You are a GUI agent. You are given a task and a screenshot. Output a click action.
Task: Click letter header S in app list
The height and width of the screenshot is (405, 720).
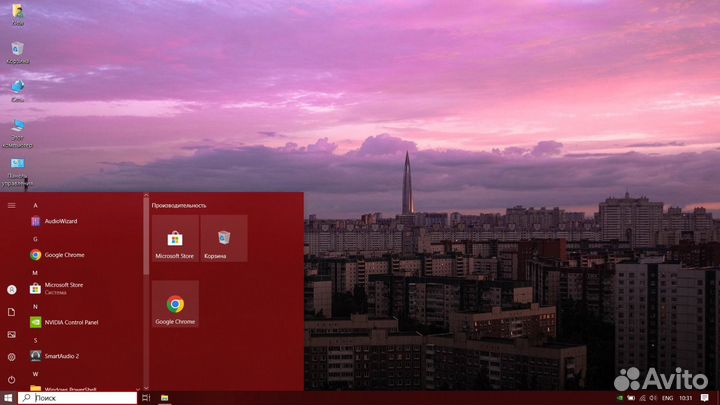(x=35, y=340)
